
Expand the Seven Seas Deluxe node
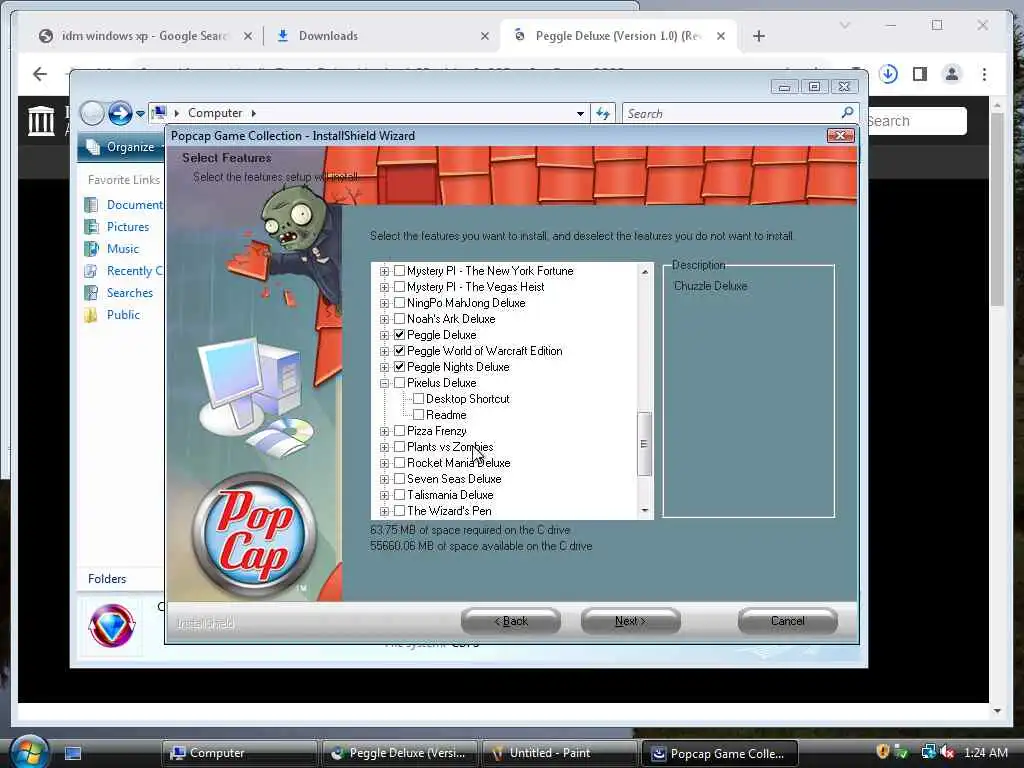[384, 479]
